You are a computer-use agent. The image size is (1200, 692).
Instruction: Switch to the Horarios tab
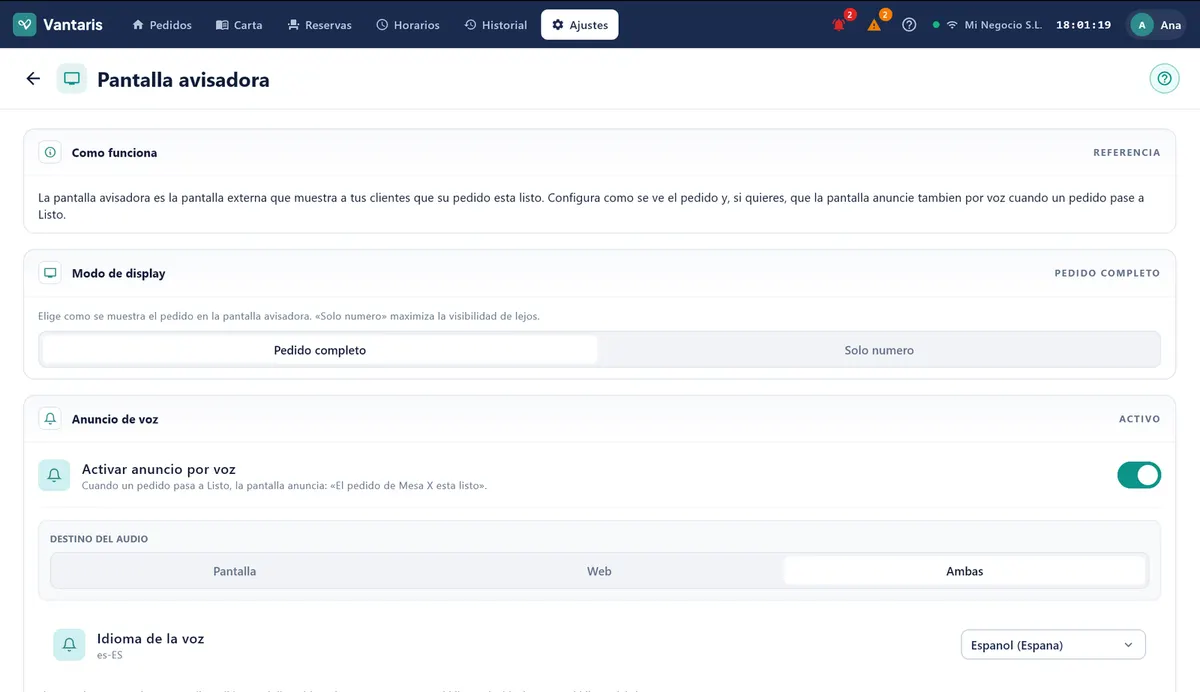(408, 25)
